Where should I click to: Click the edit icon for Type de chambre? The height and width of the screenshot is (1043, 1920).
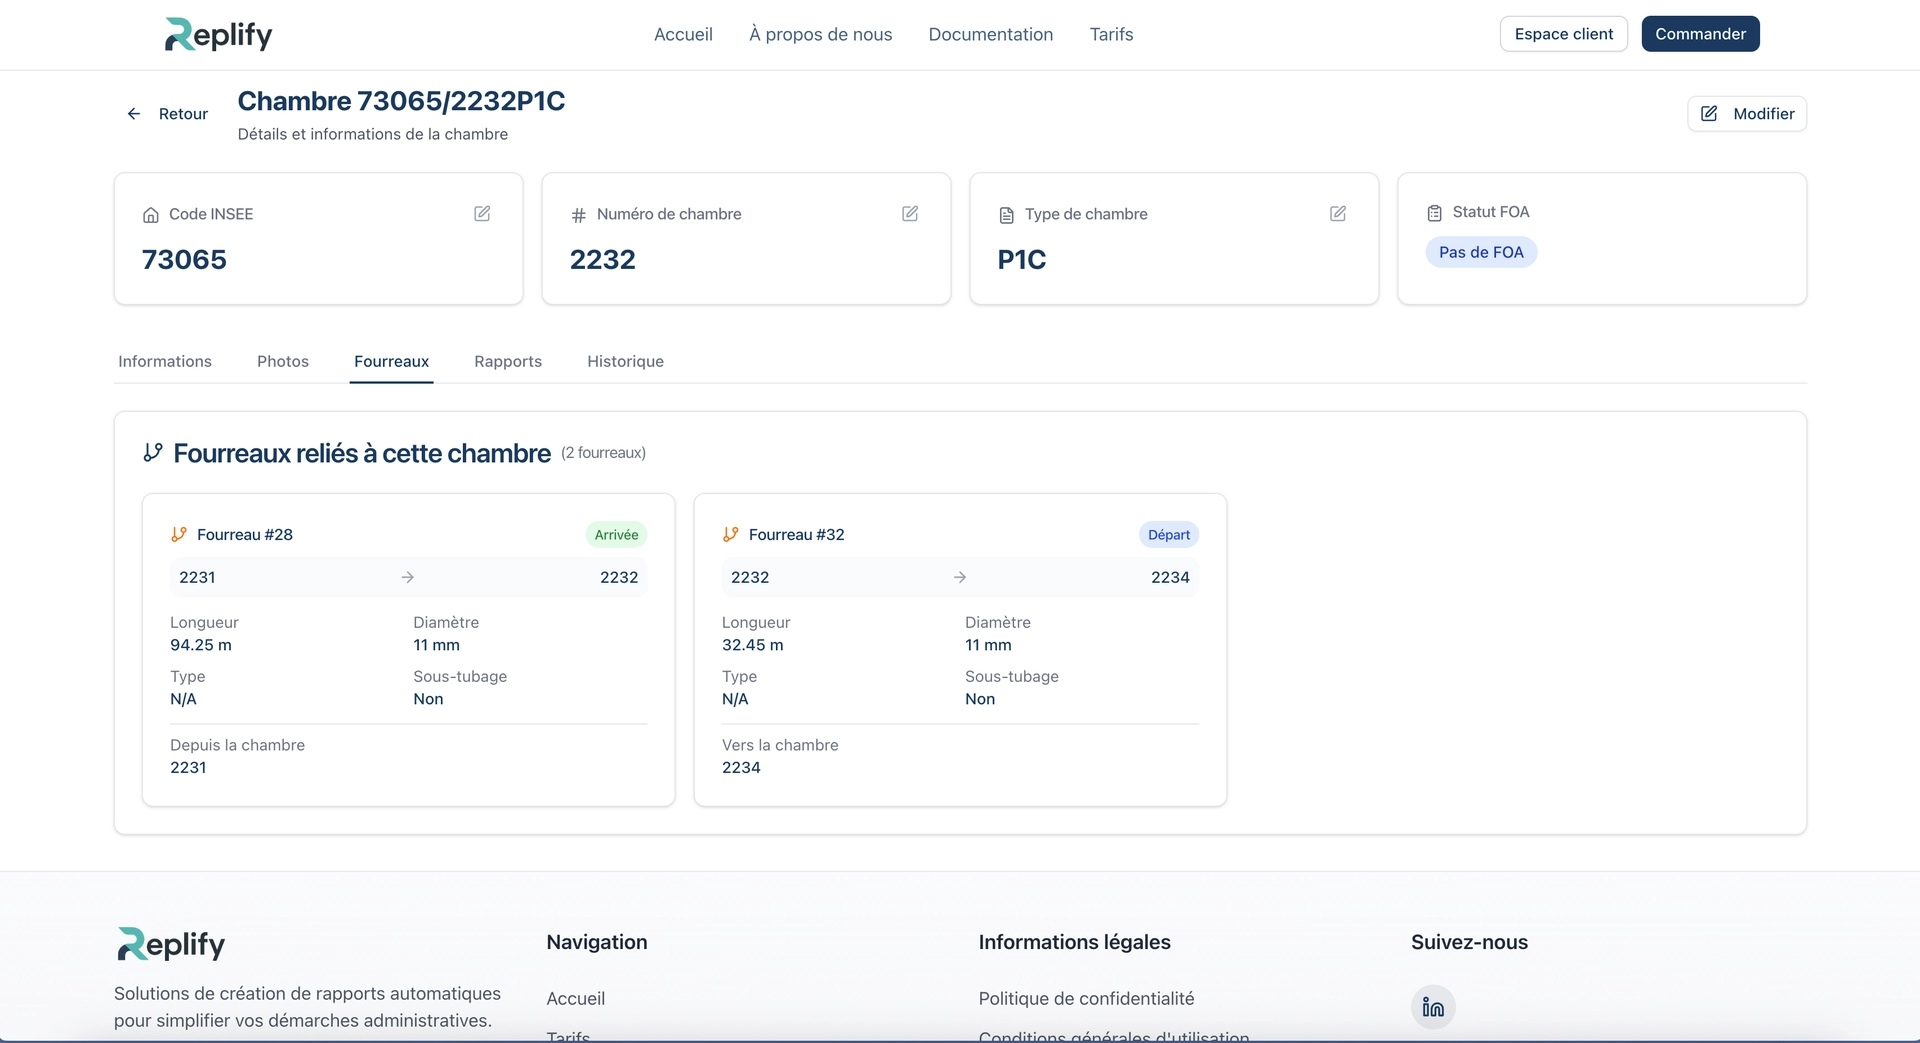pos(1338,214)
